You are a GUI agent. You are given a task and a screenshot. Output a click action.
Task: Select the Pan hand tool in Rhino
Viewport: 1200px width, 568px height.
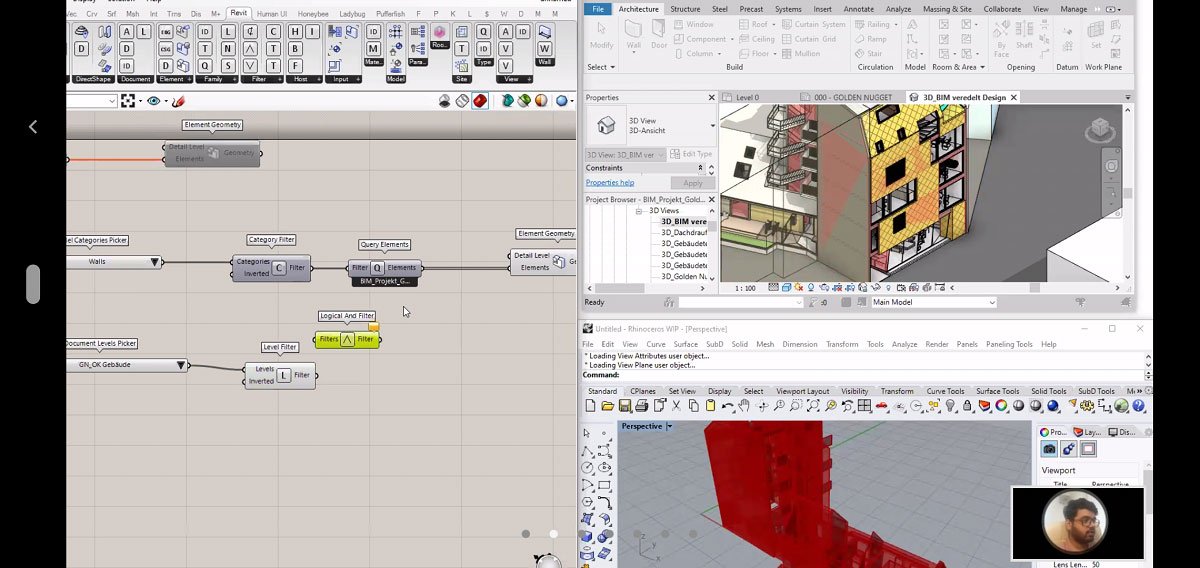click(x=743, y=406)
